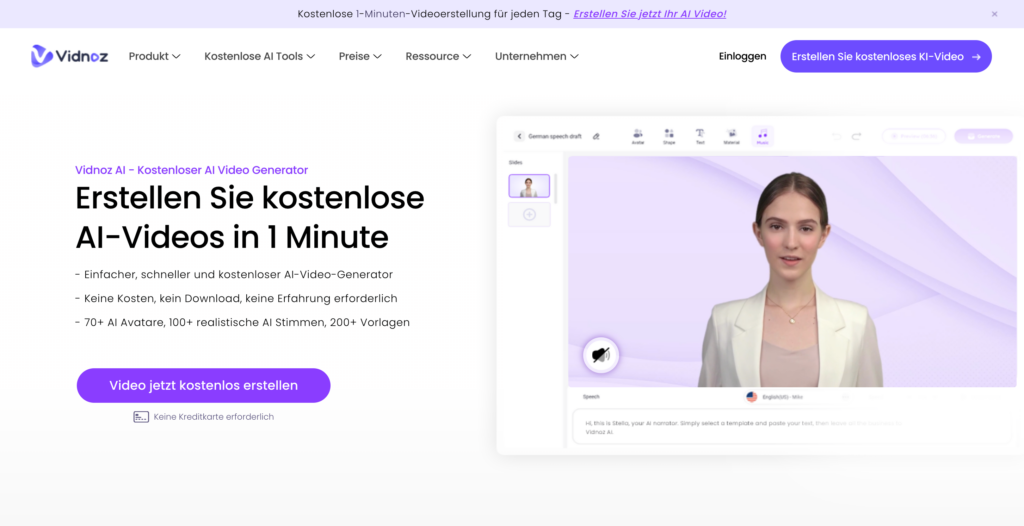Click the add slide plus button
Image resolution: width=1024 pixels, height=526 pixels.
[x=529, y=214]
